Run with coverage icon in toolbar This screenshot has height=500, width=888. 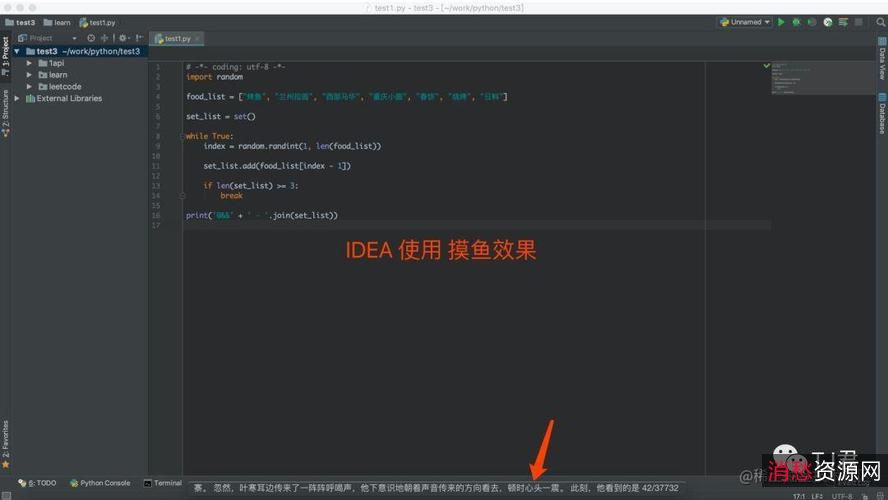click(x=812, y=22)
